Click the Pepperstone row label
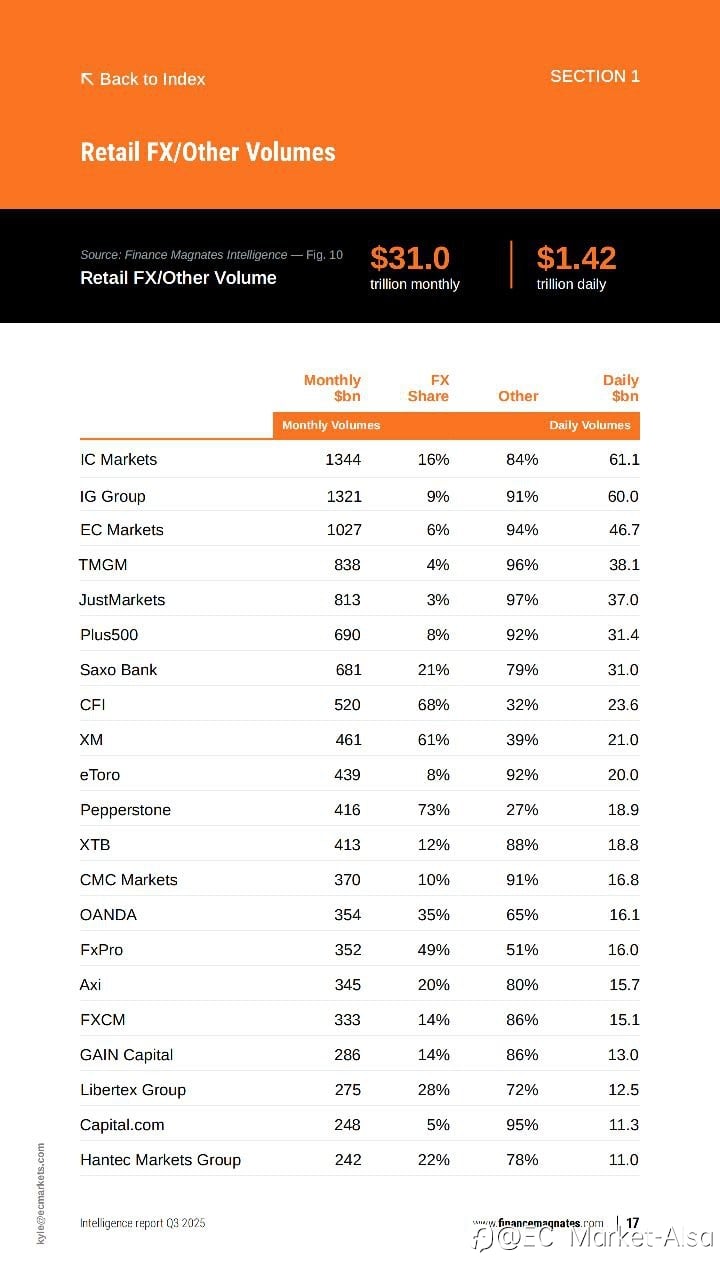 [125, 810]
